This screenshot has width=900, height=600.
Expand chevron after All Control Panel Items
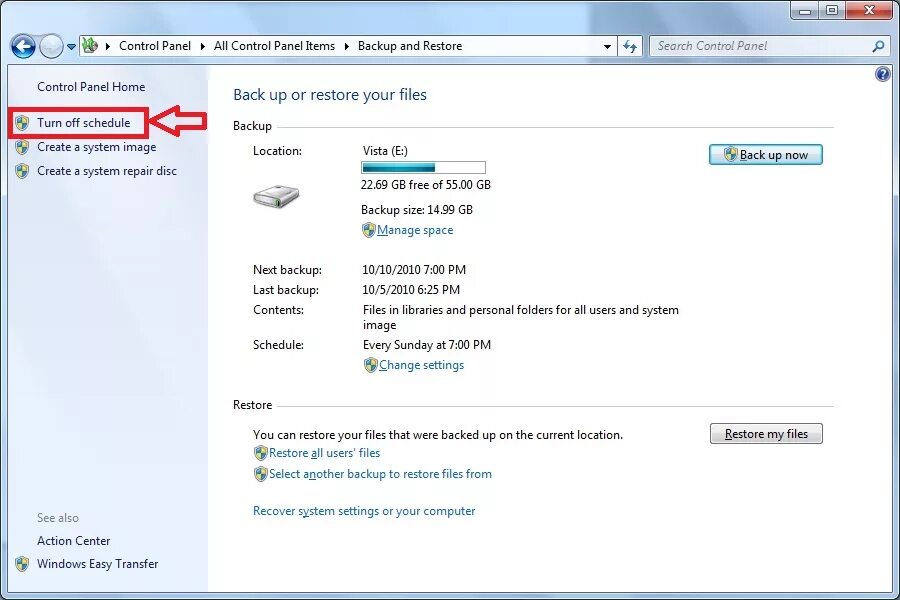pyautogui.click(x=347, y=47)
